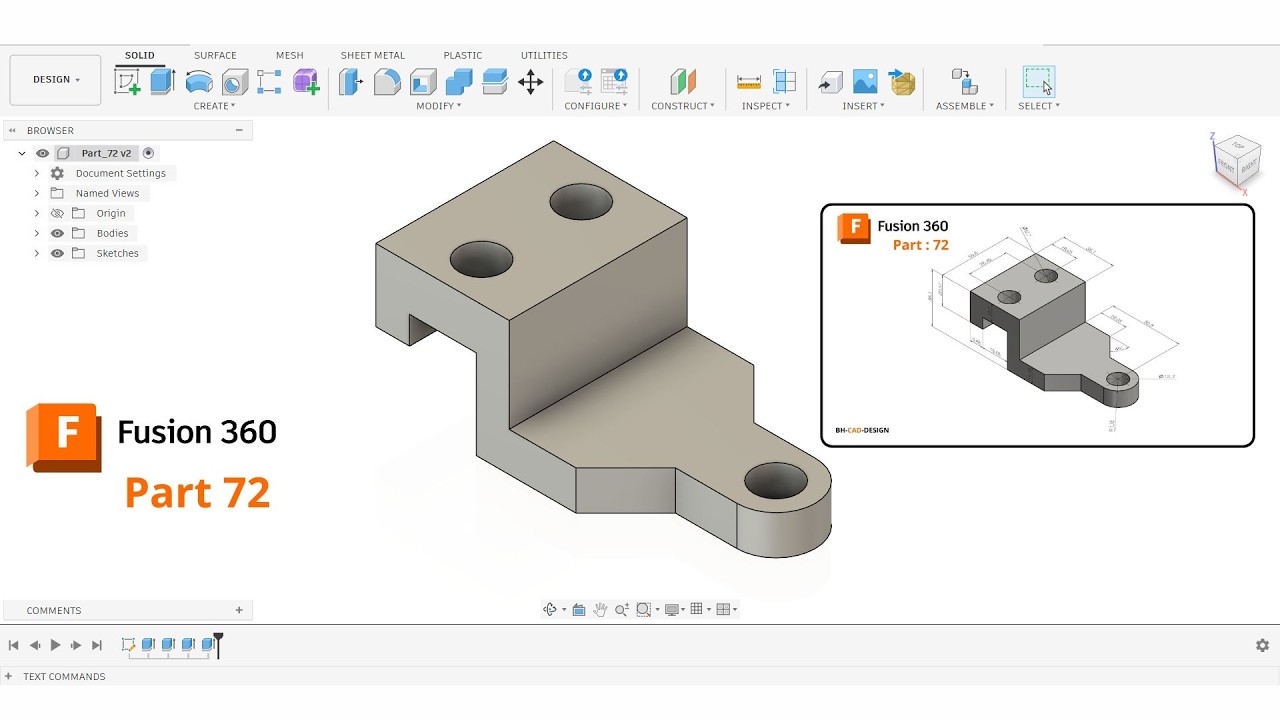Hide the Bodies folder

57,233
